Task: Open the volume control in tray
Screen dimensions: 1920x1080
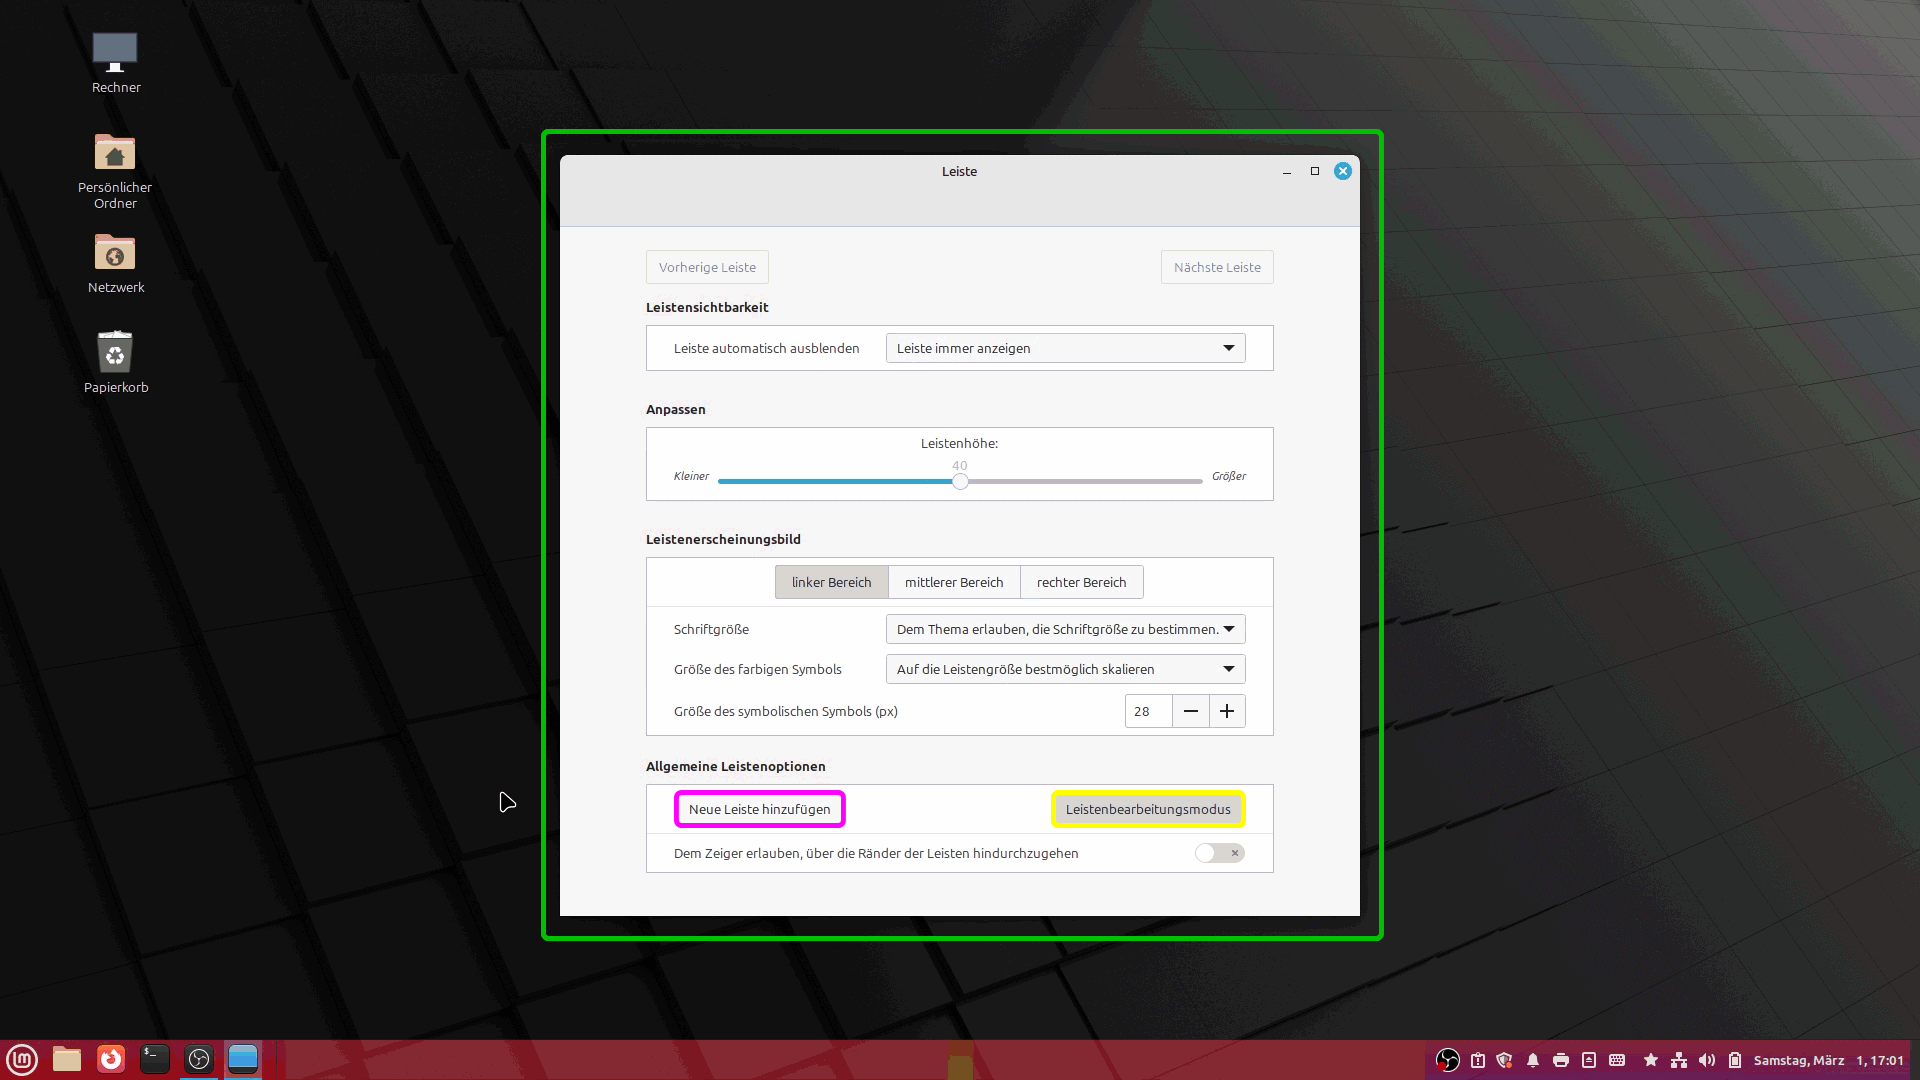Action: click(1707, 1060)
